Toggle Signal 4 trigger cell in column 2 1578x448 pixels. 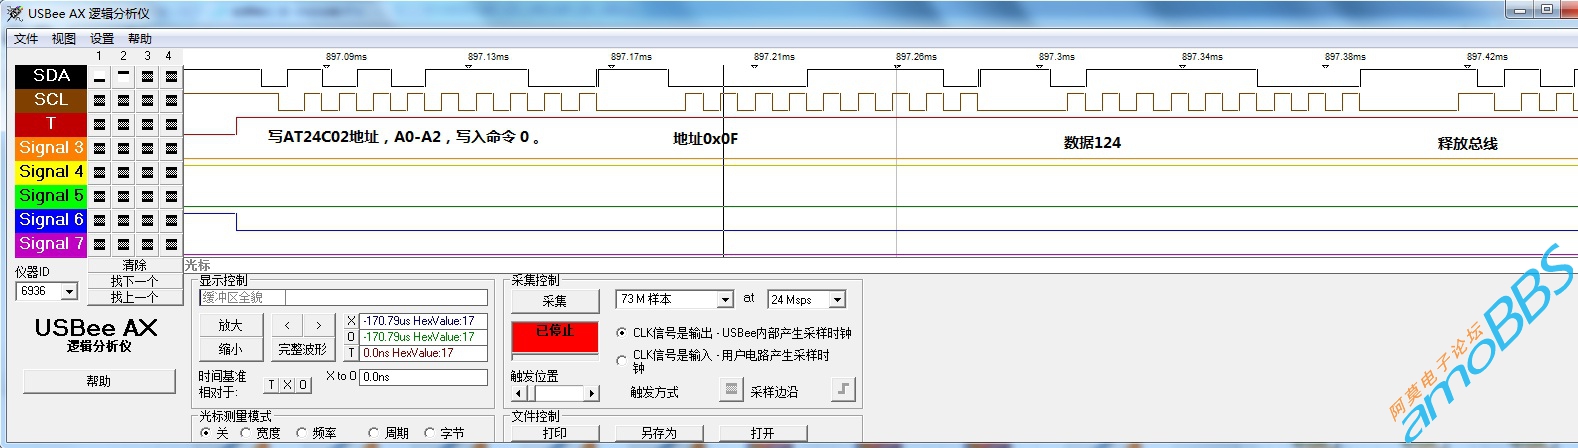click(x=123, y=172)
